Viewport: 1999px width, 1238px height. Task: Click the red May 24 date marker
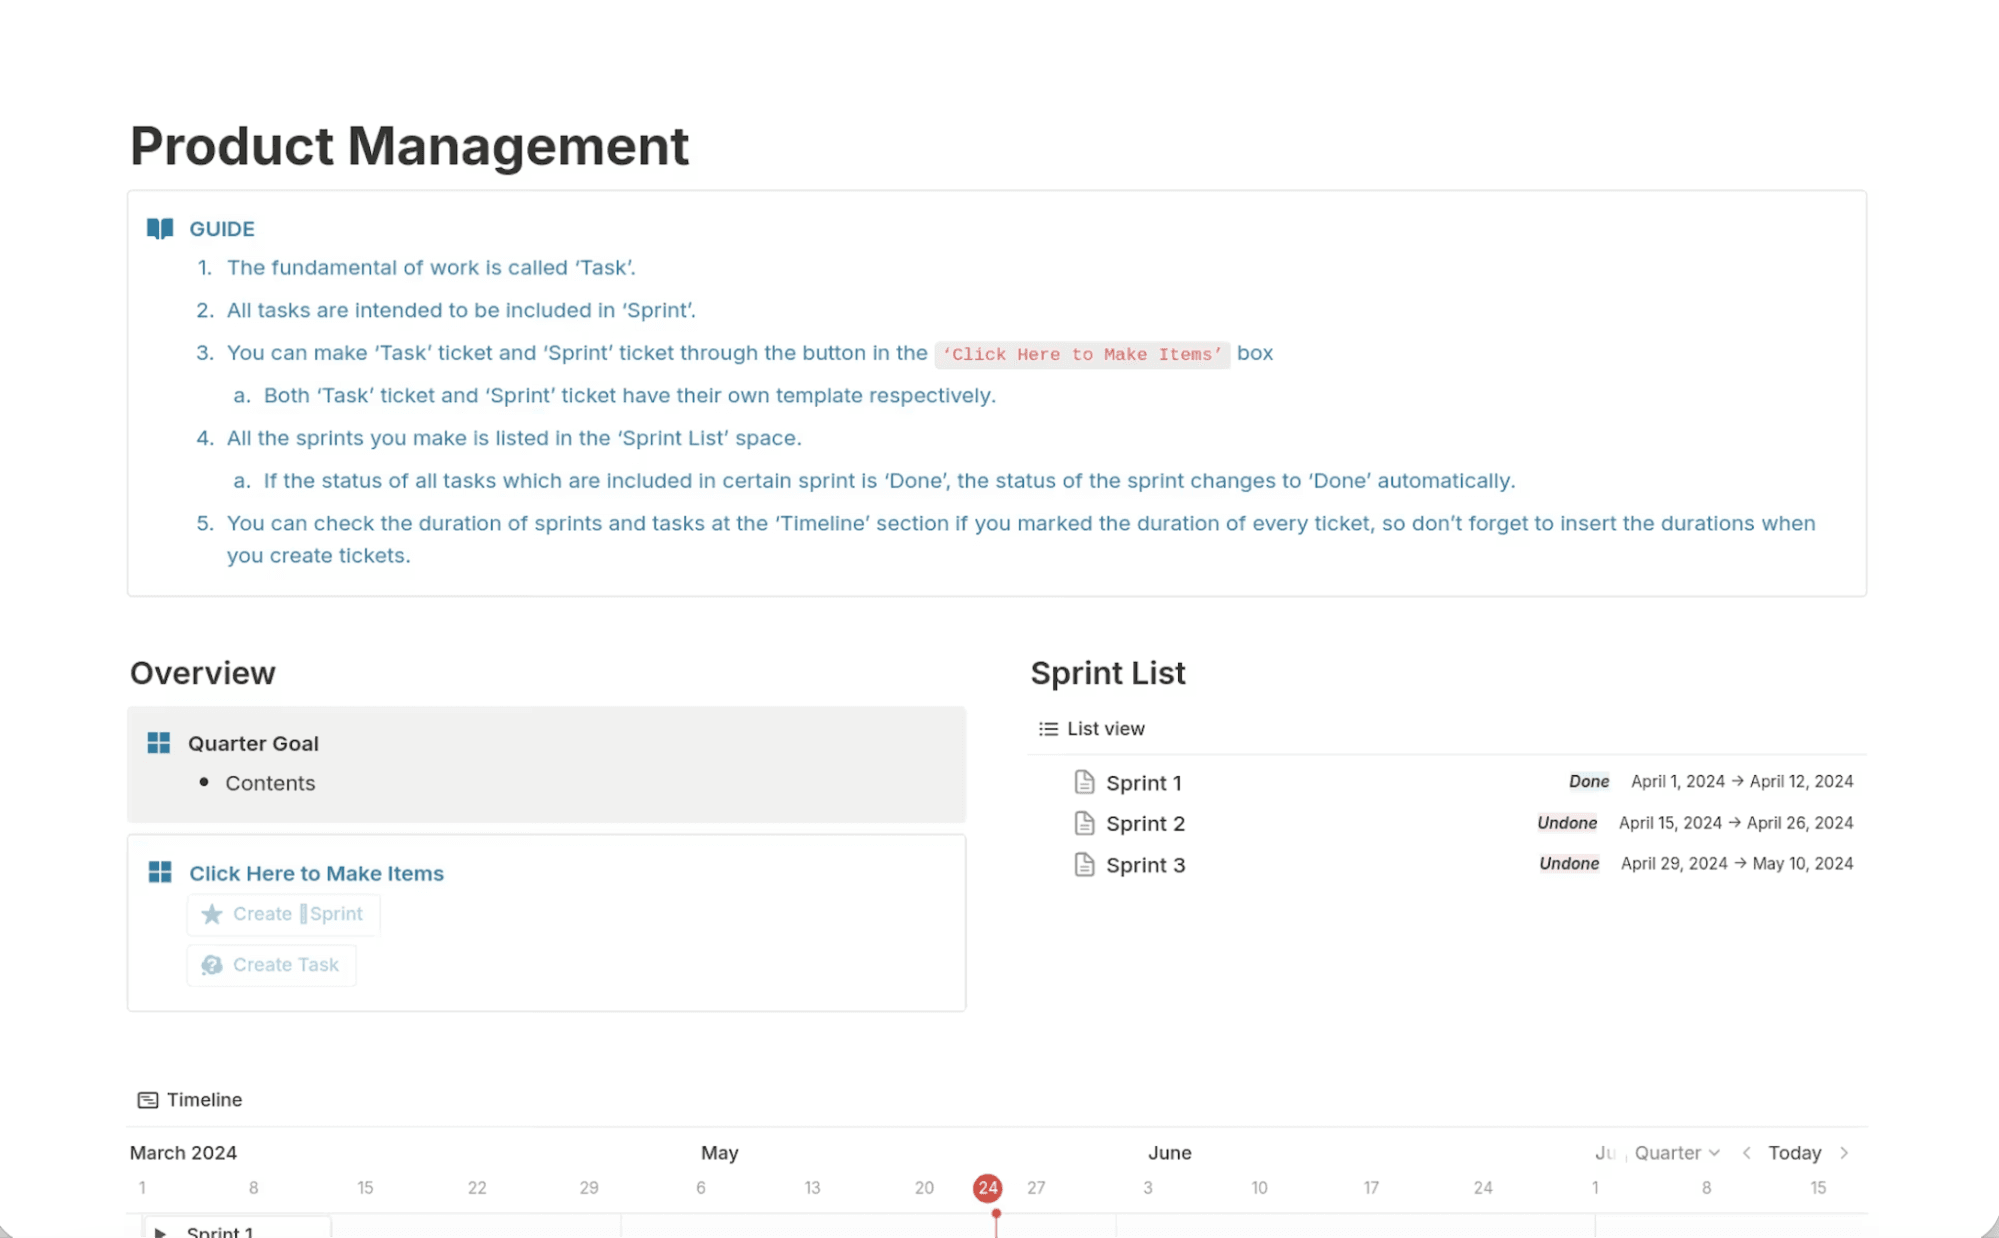[988, 1188]
